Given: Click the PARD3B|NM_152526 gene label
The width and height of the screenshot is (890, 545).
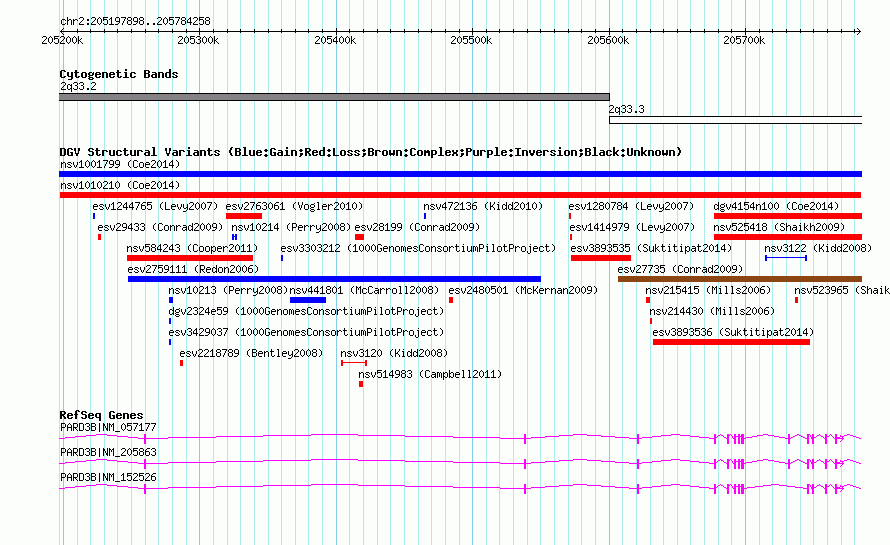Looking at the screenshot, I should (x=108, y=477).
